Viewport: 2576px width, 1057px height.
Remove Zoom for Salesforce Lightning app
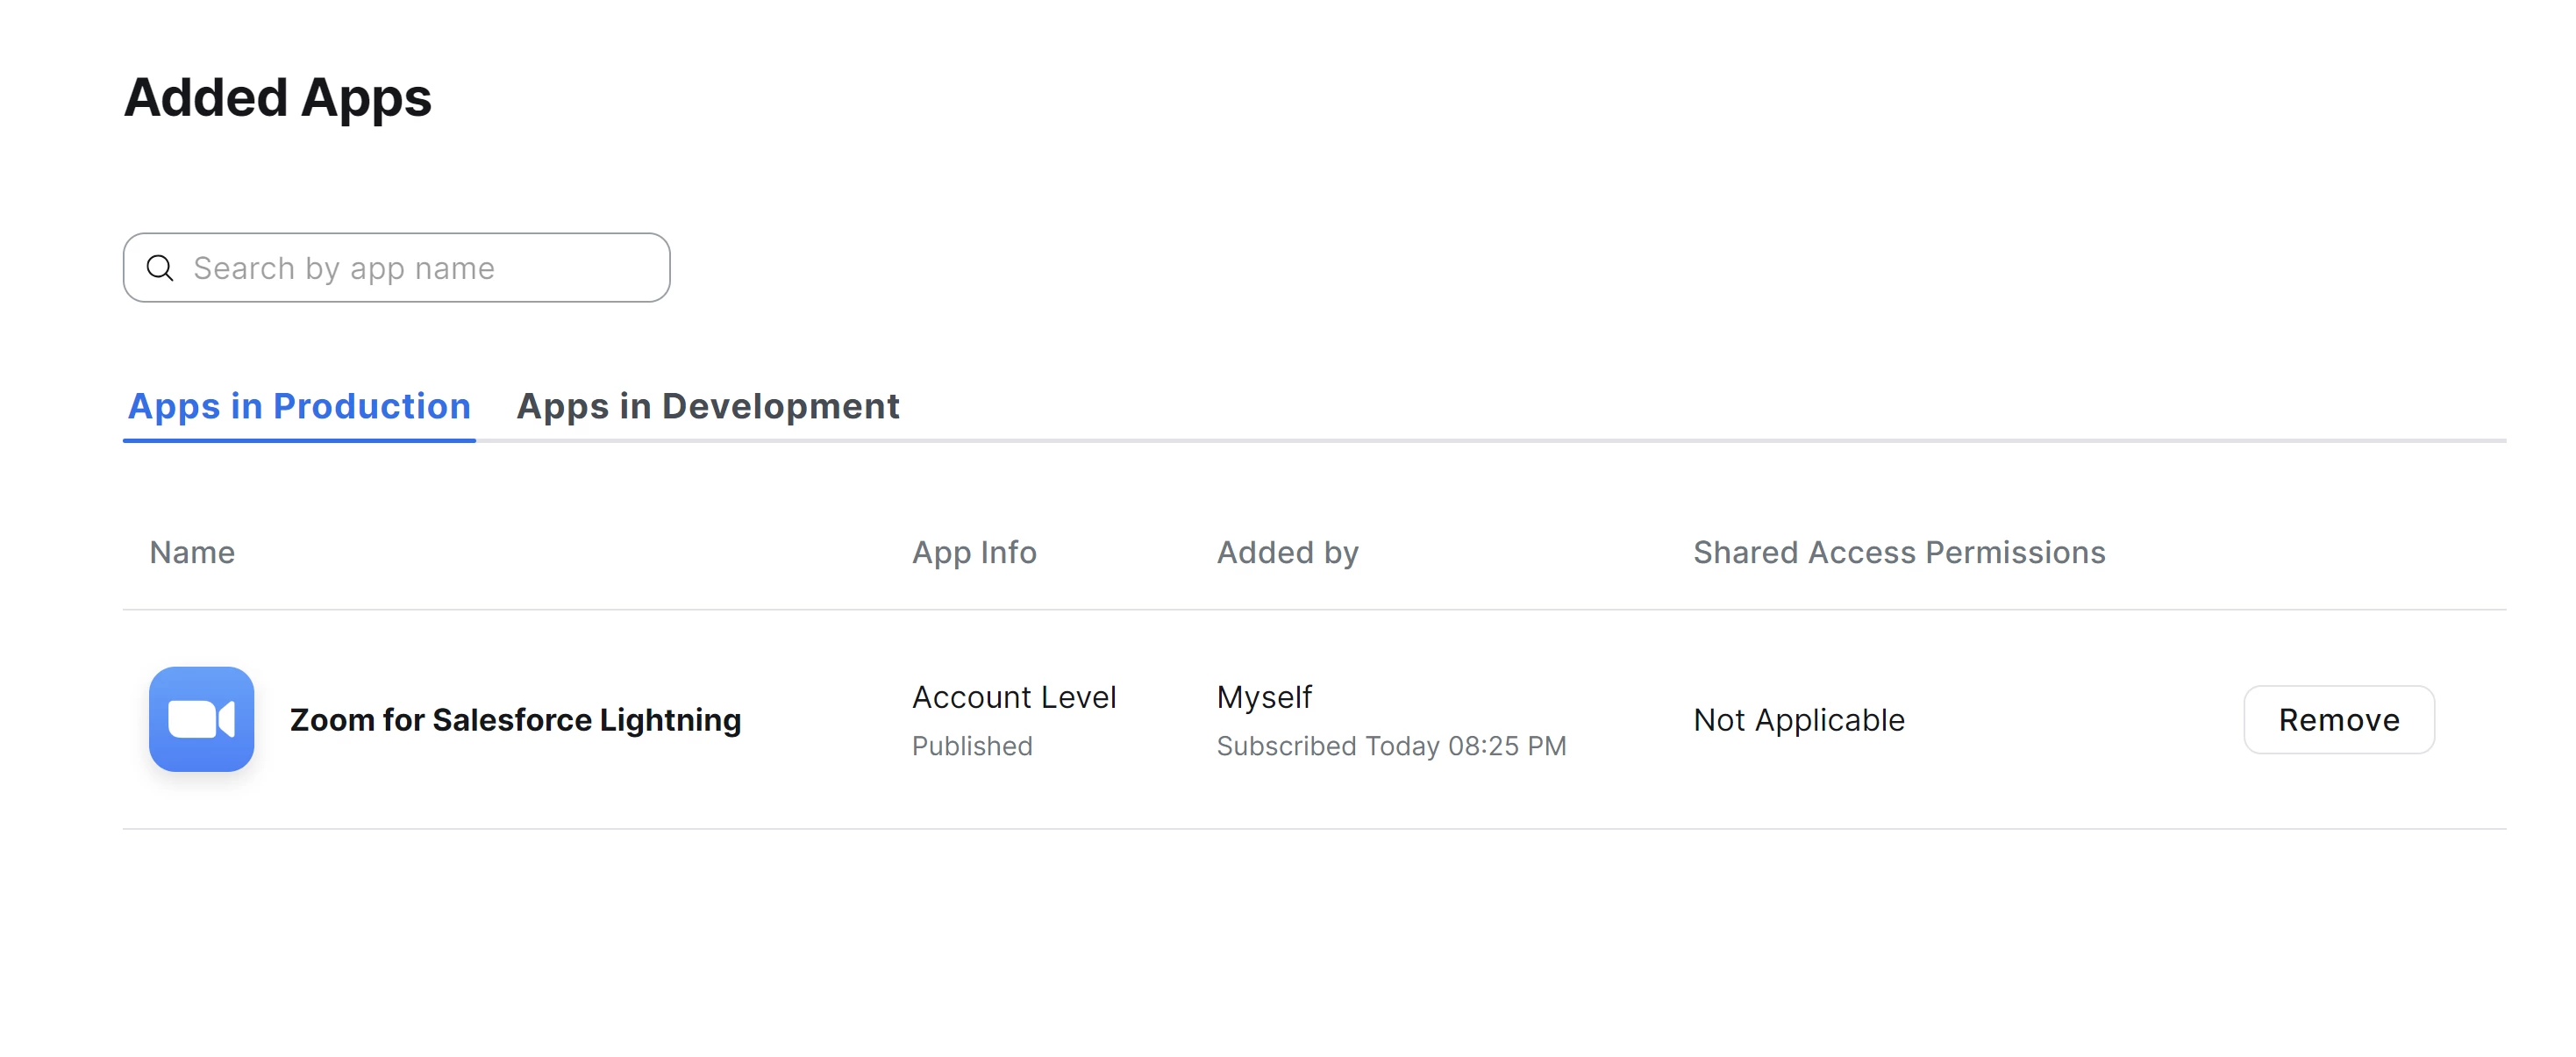tap(2338, 719)
